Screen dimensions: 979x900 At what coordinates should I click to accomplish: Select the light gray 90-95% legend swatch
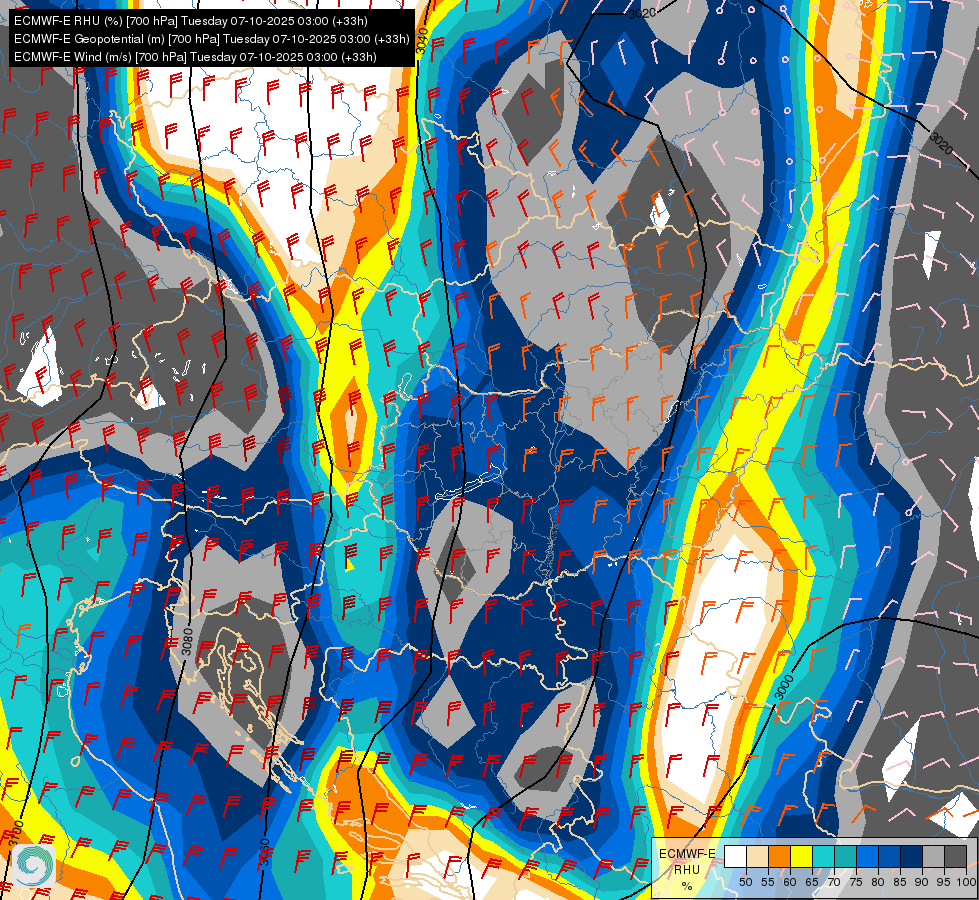coord(933,856)
